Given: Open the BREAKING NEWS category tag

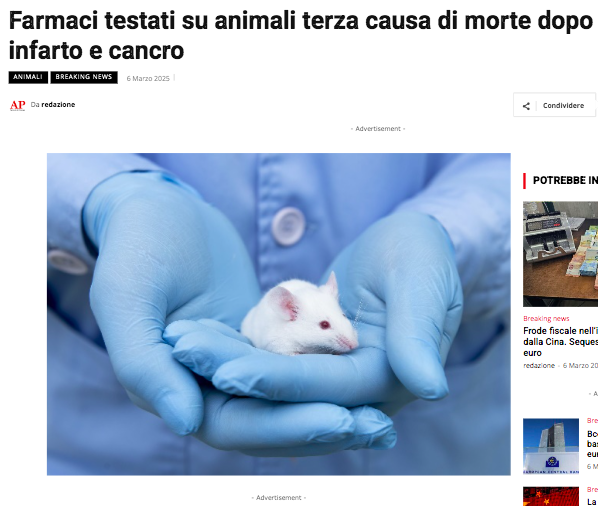Looking at the screenshot, I should coord(84,77).
